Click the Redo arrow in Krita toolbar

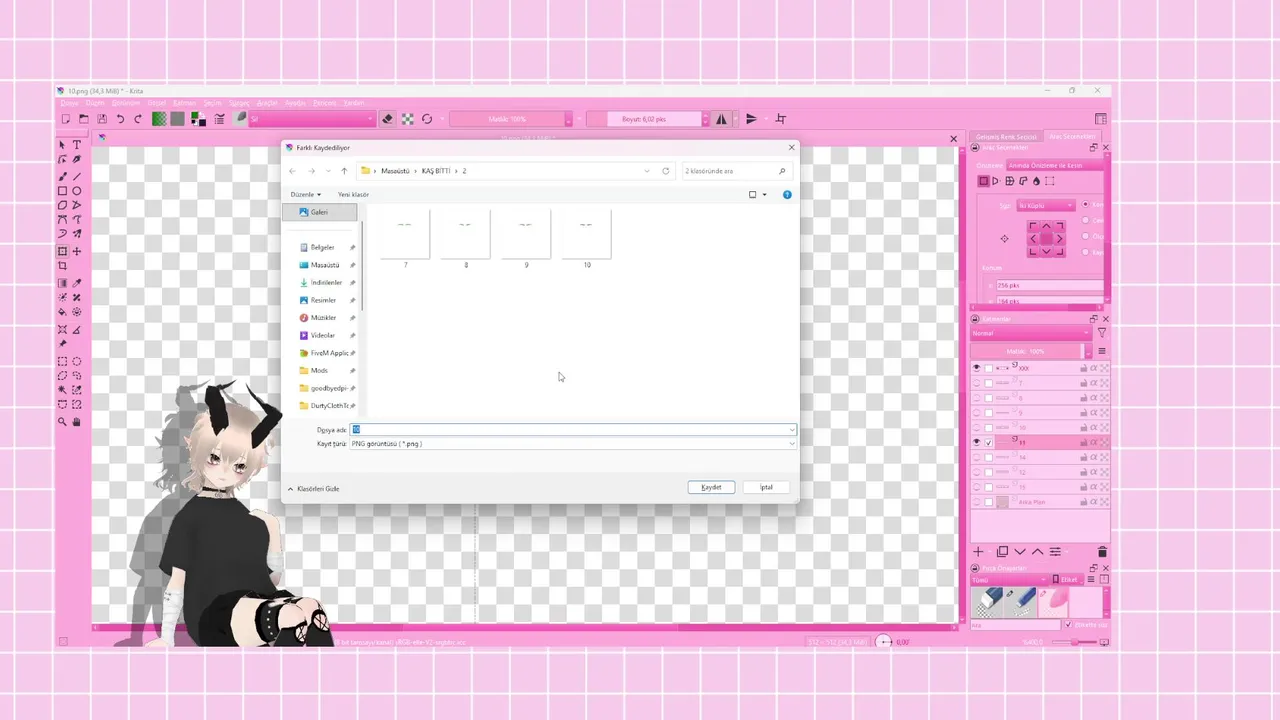tap(137, 119)
